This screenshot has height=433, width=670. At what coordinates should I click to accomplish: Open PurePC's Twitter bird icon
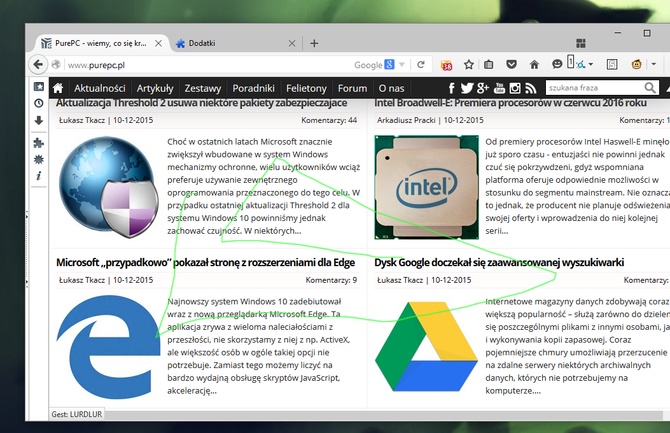[x=467, y=88]
